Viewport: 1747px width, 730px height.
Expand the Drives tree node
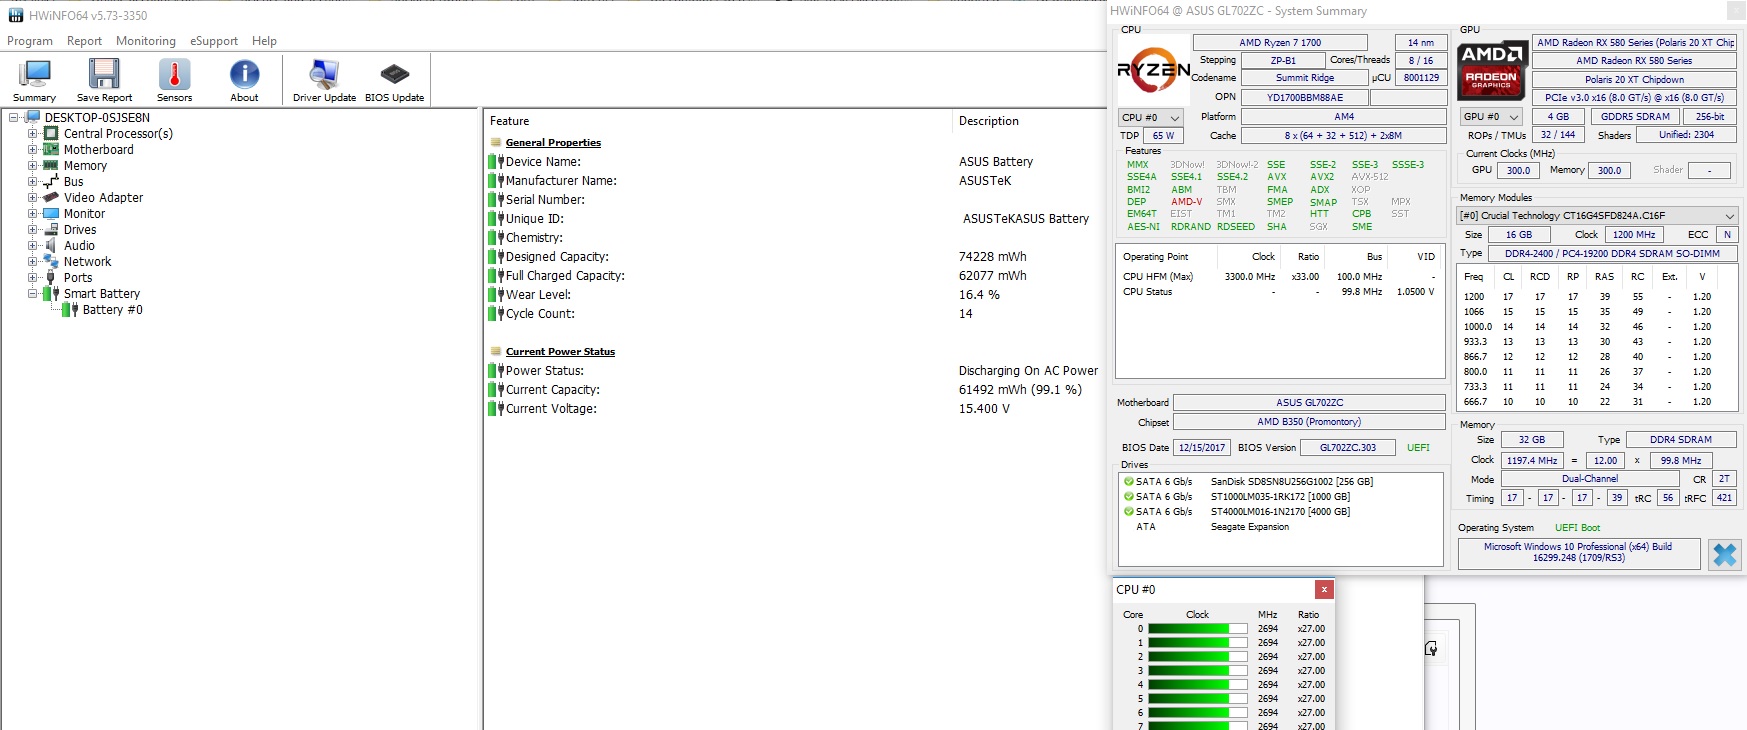[32, 229]
